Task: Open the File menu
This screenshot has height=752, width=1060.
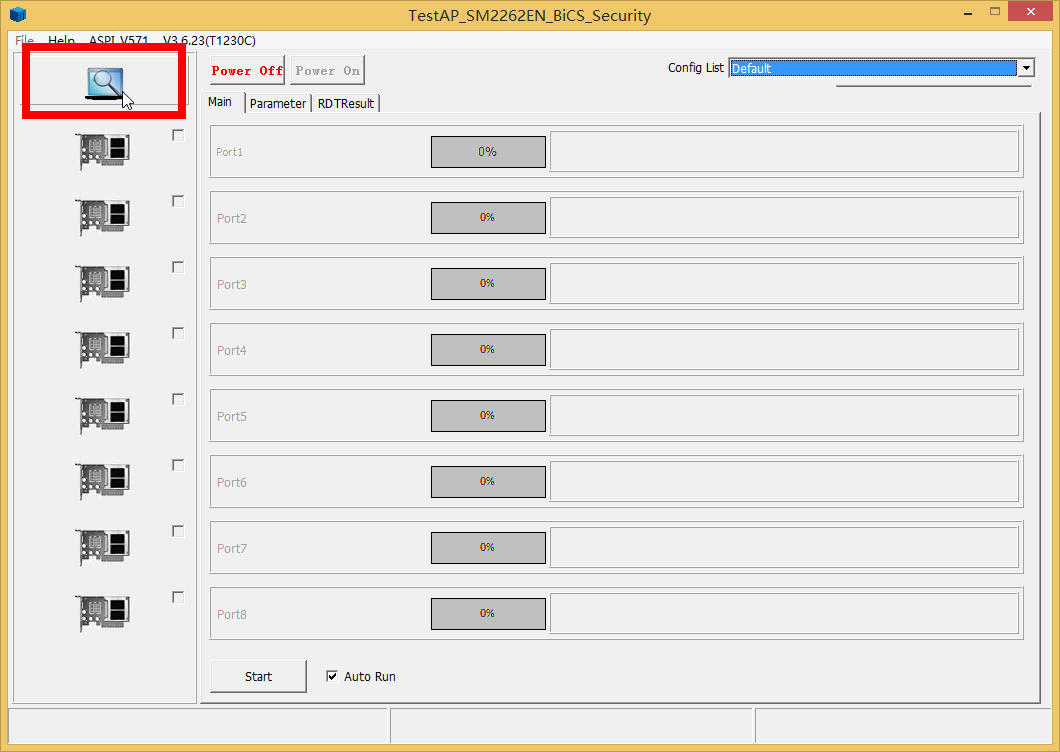Action: tap(25, 41)
